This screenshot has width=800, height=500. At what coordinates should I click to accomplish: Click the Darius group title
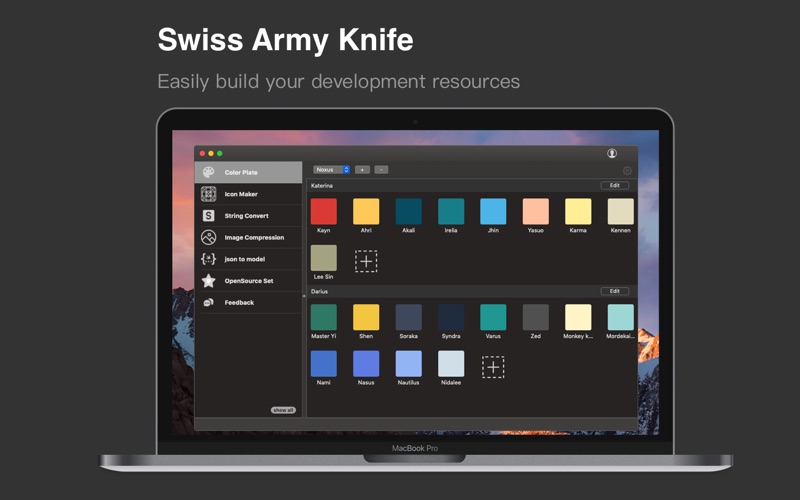319,291
